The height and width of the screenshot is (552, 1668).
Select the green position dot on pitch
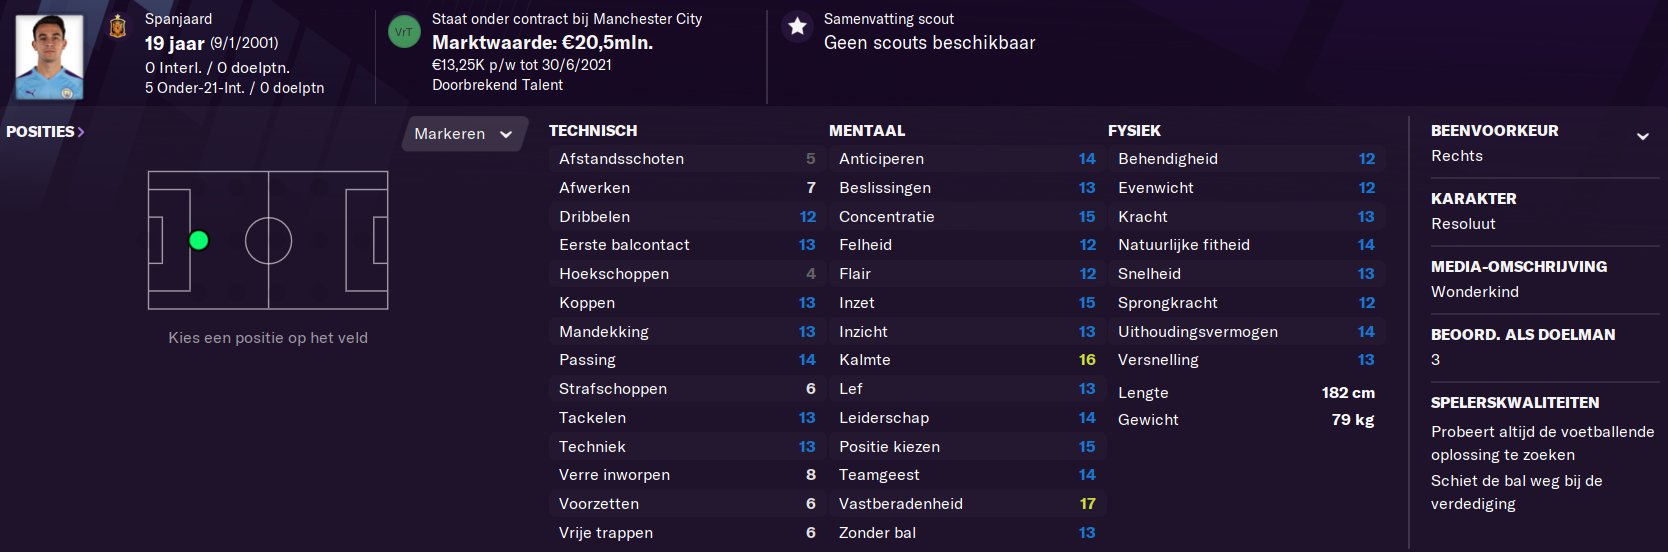tap(199, 240)
